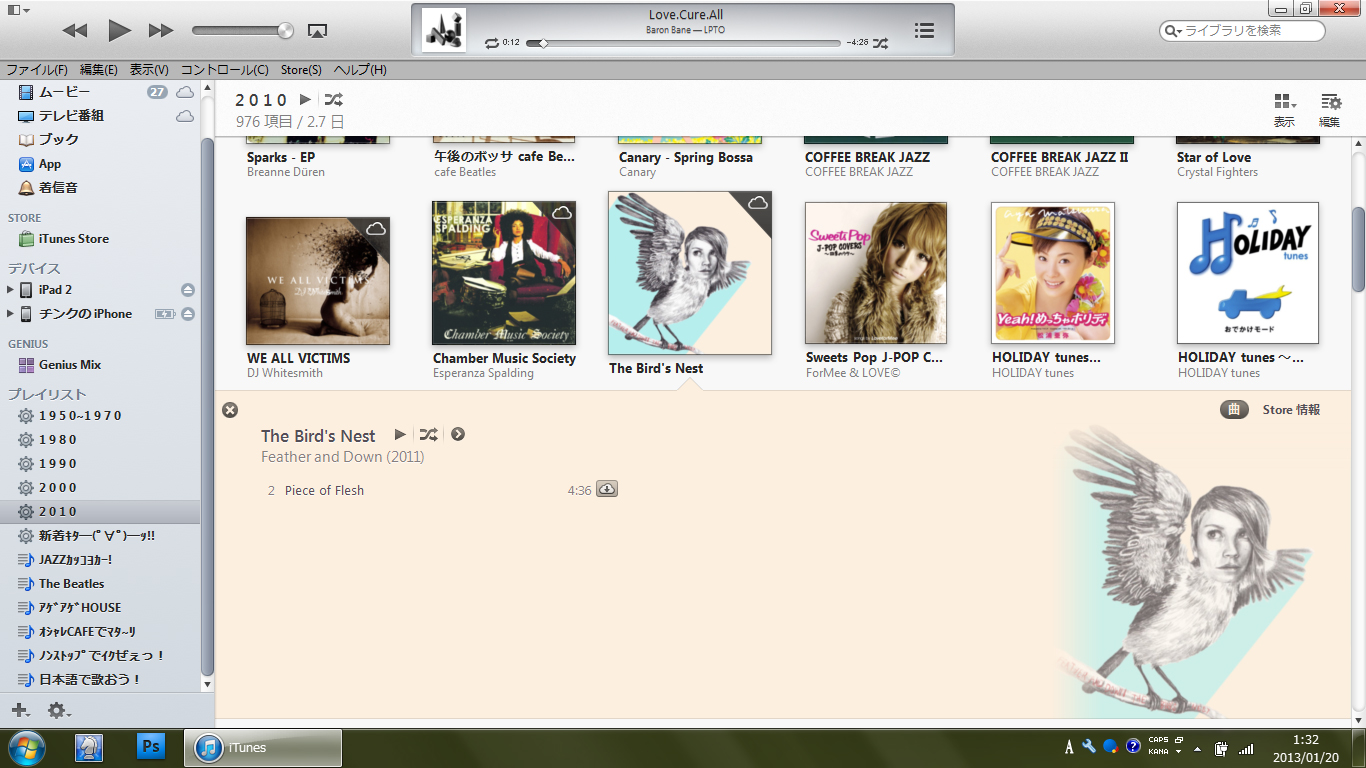Image resolution: width=1366 pixels, height=768 pixels.
Task: Open the Store(S) menu
Action: click(301, 70)
